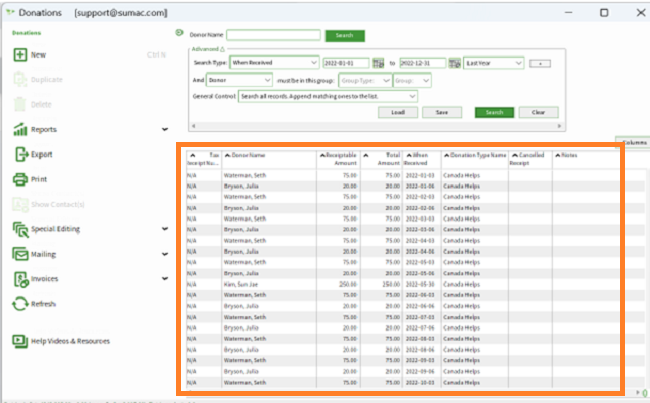Click the right scroll arrow in Advanced panel
The height and width of the screenshot is (403, 650).
559,126
